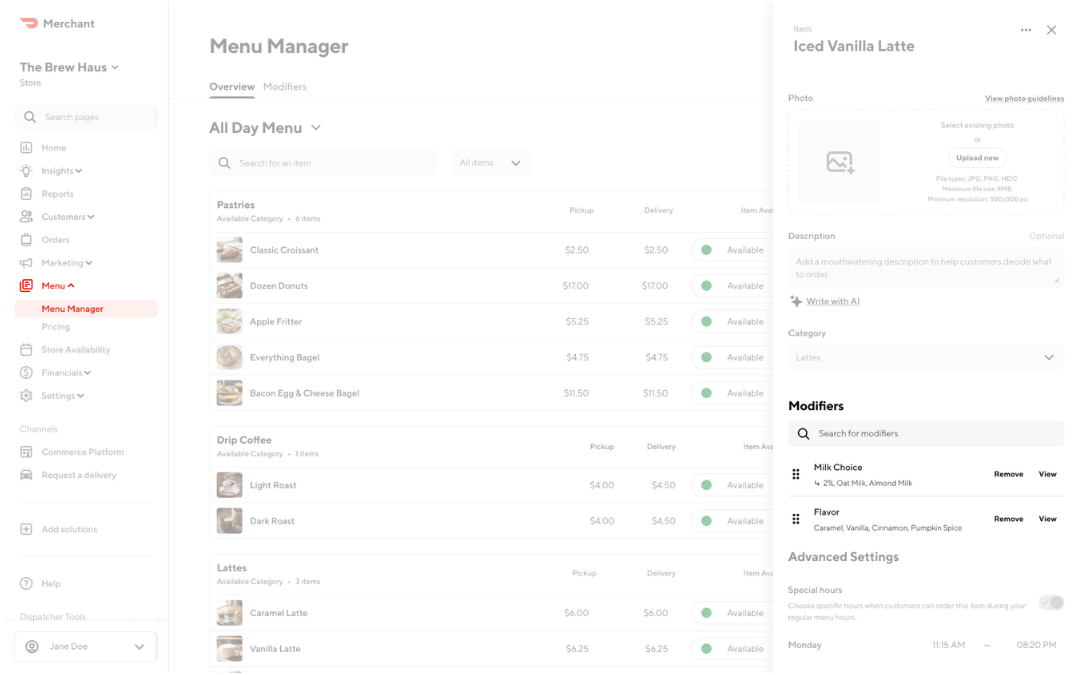Switch to the Modifiers tab
Image resolution: width=1080 pixels, height=675 pixels.
coord(284,87)
